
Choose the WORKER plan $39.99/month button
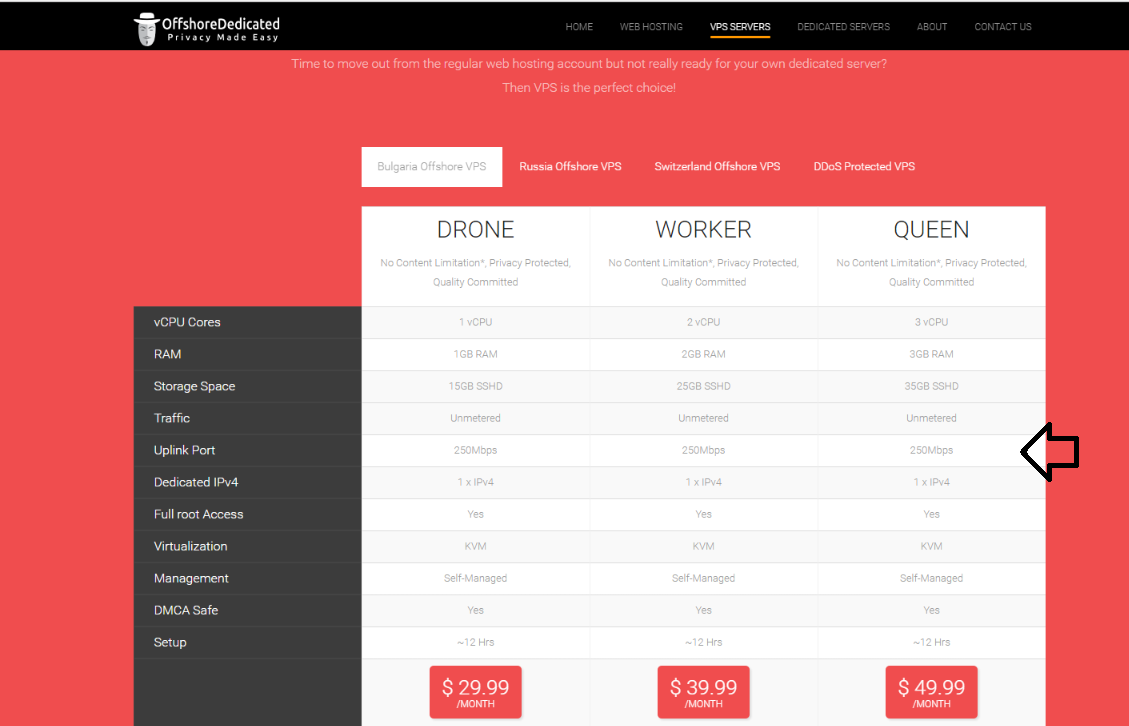coord(703,692)
